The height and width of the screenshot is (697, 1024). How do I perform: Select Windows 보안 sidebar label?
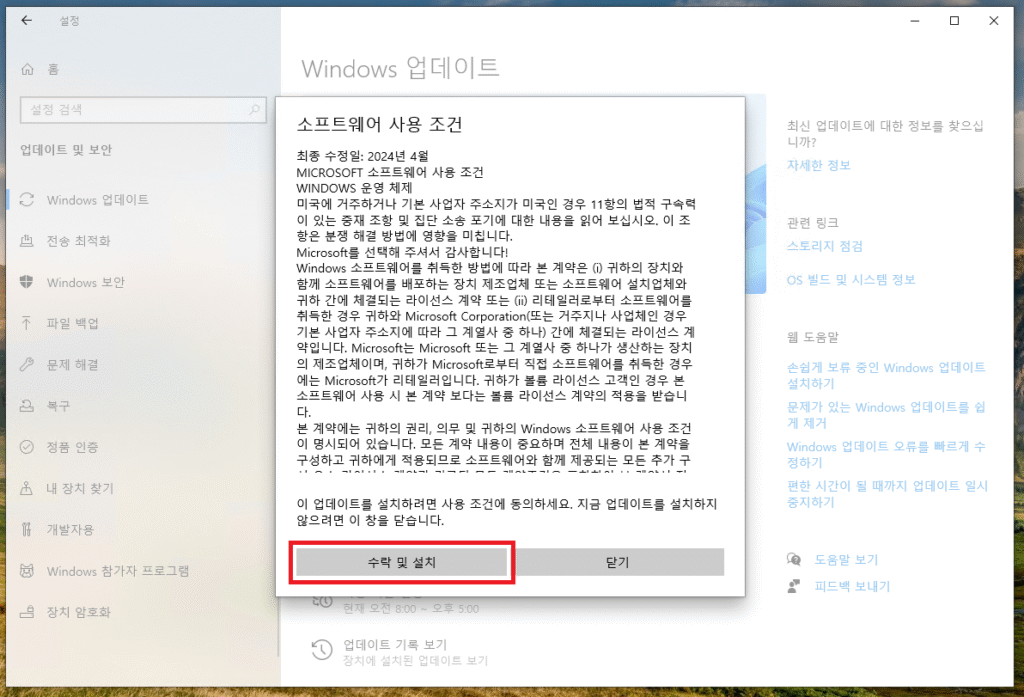coord(86,282)
